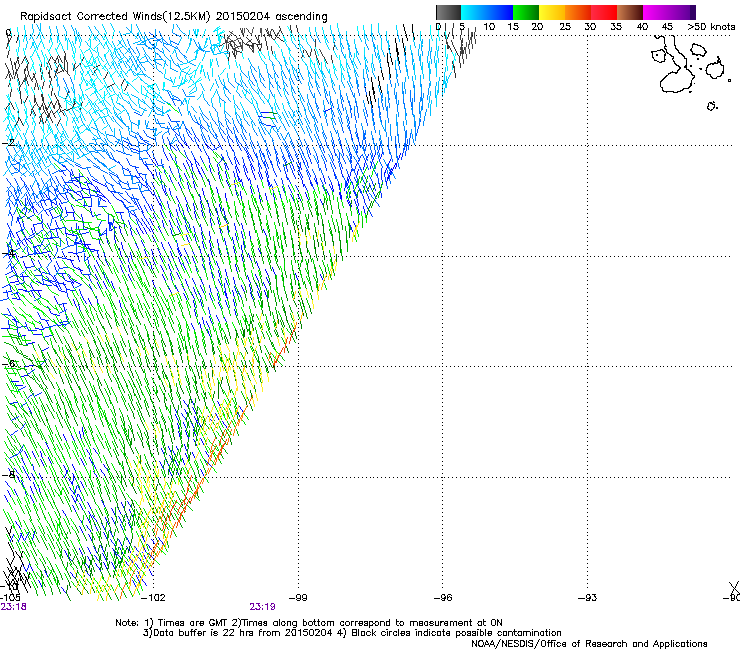
Task: Click the word 'ascending' in the title
Action: tap(301, 17)
